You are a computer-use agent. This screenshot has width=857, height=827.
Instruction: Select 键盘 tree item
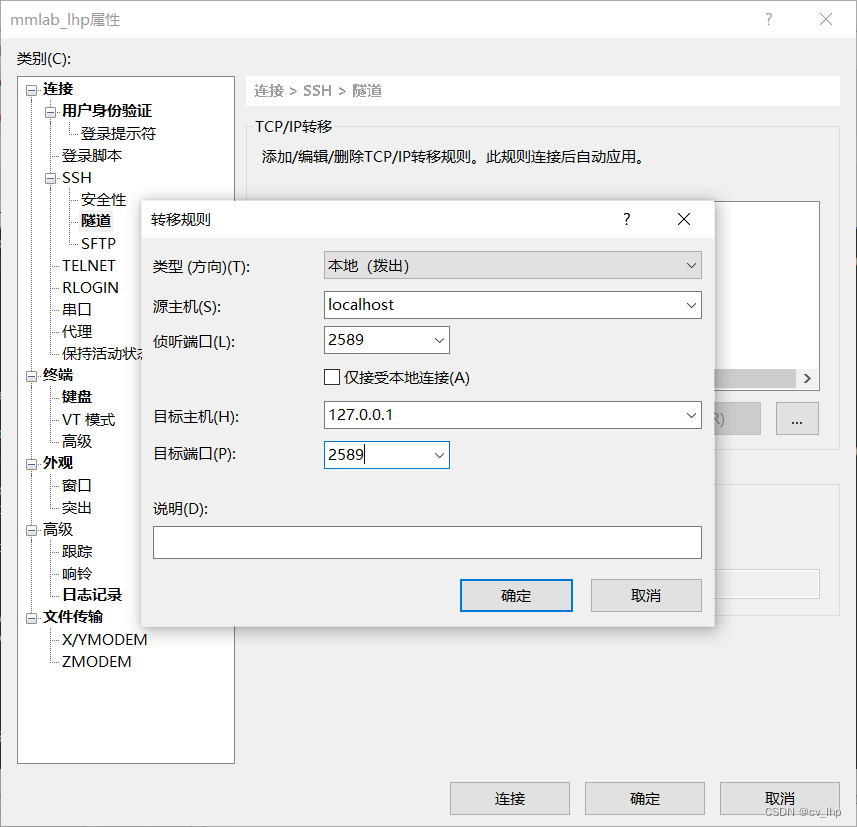click(x=77, y=397)
